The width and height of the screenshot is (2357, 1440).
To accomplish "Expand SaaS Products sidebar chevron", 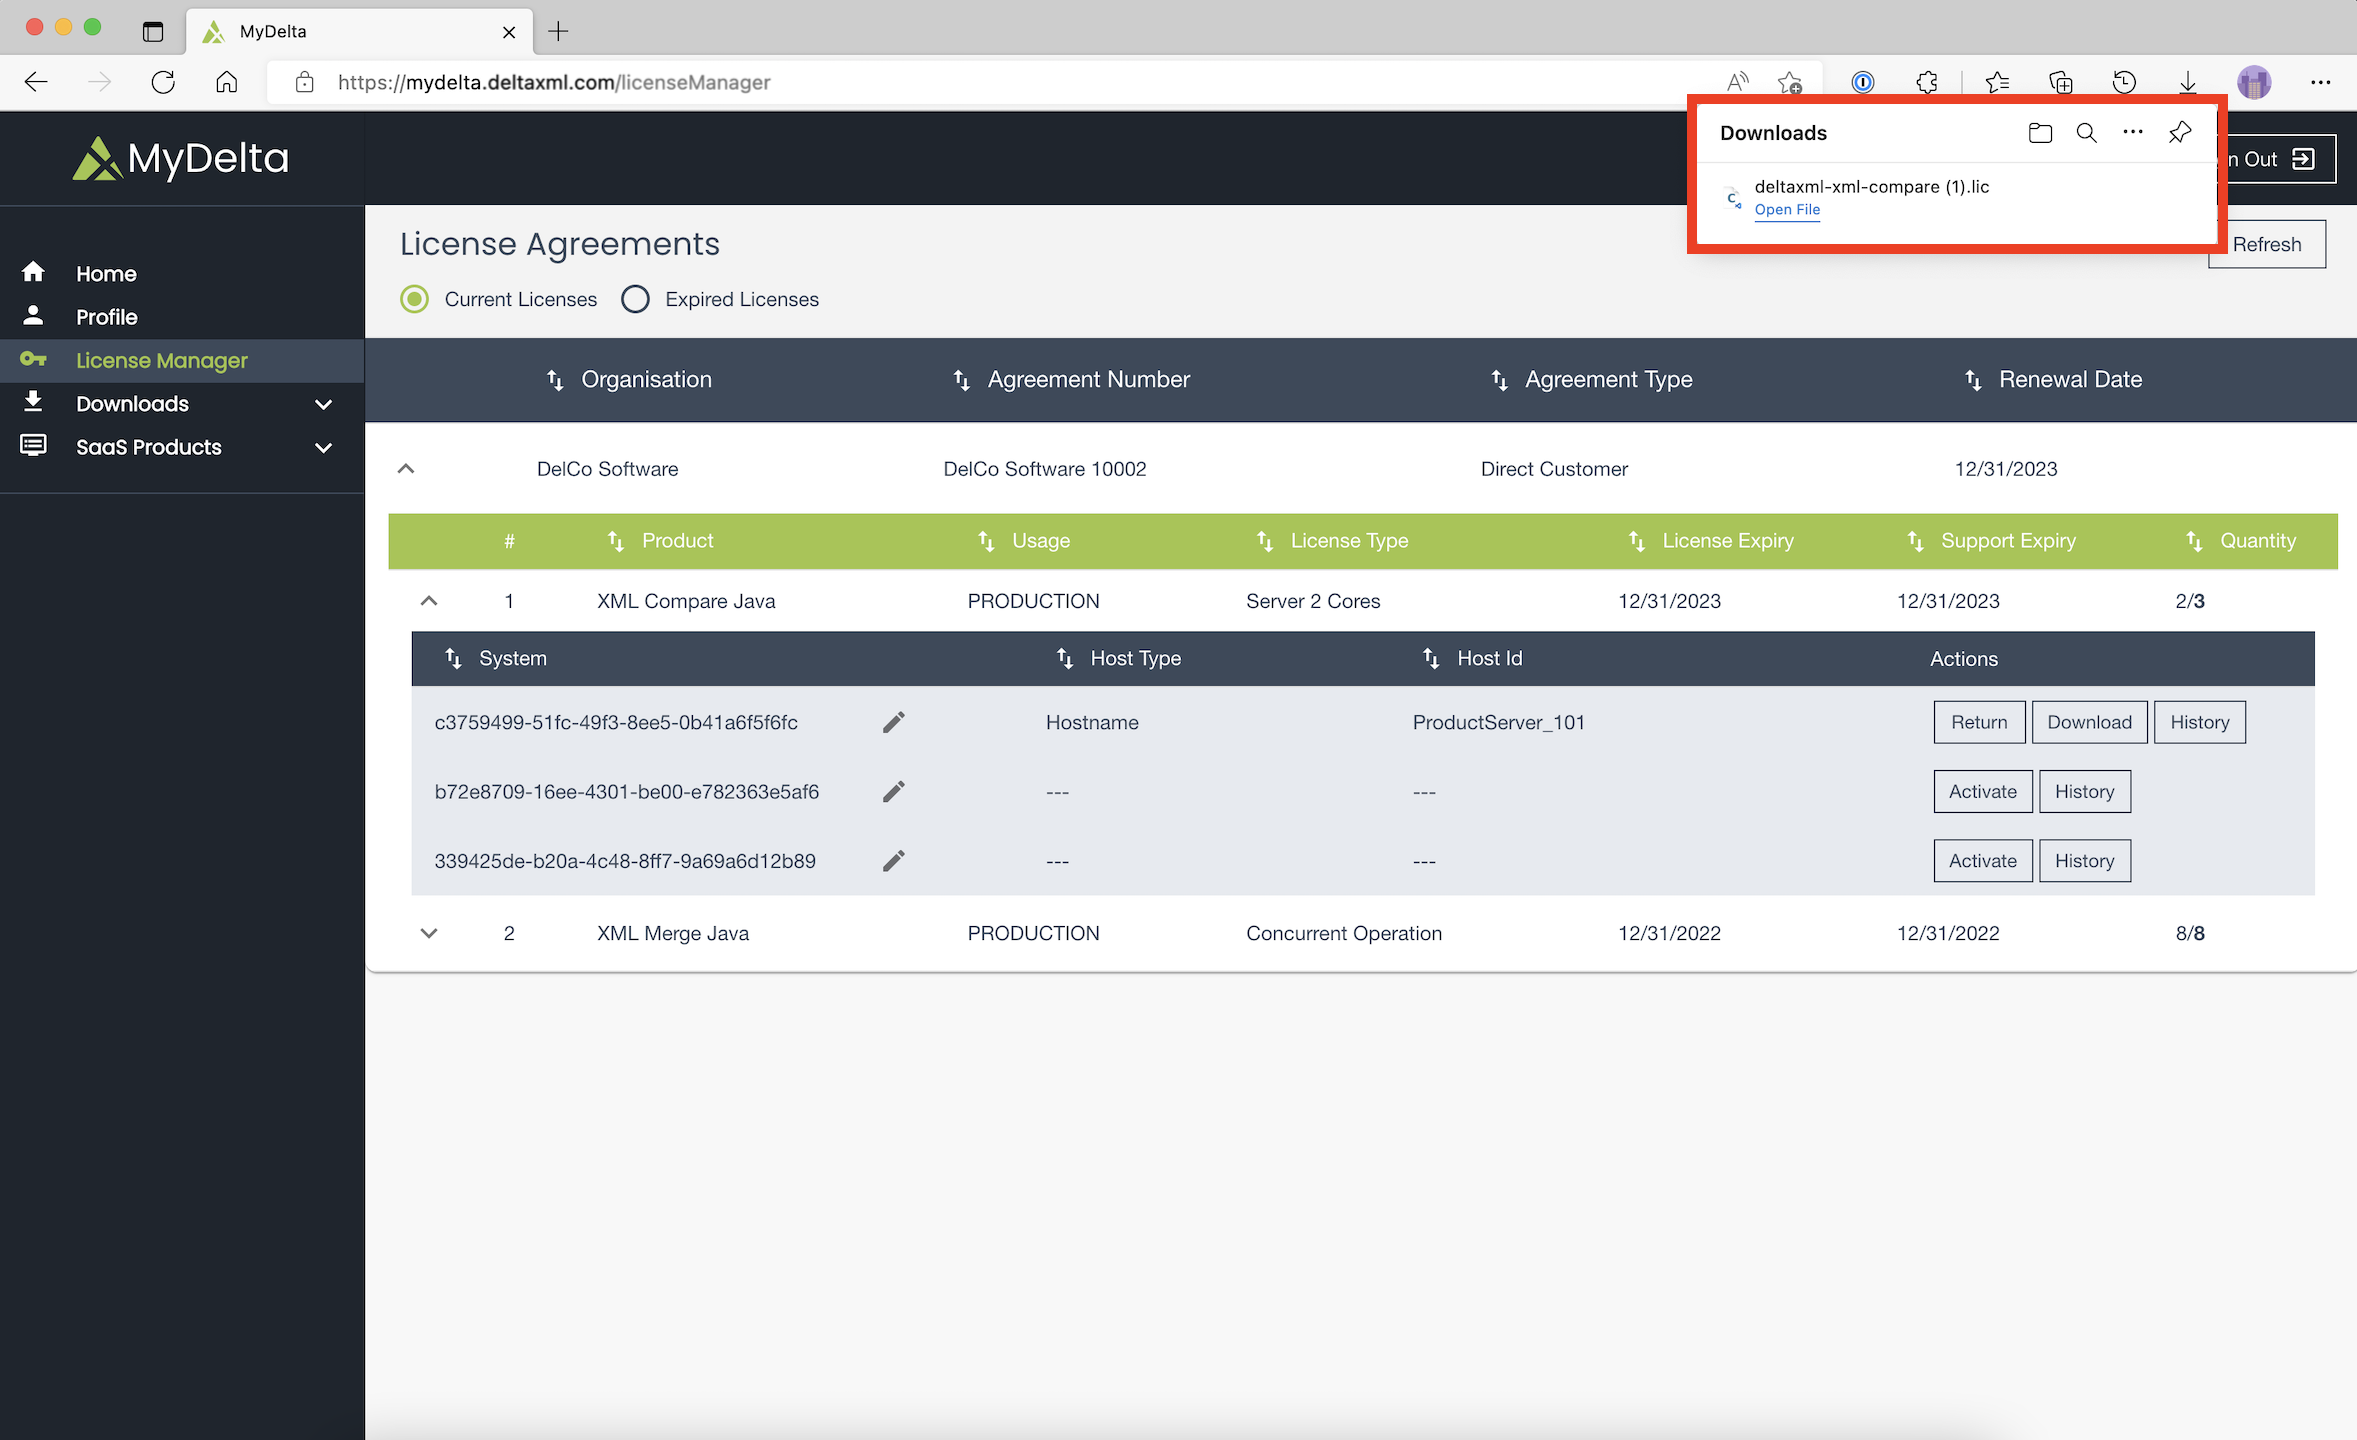I will coord(323,448).
